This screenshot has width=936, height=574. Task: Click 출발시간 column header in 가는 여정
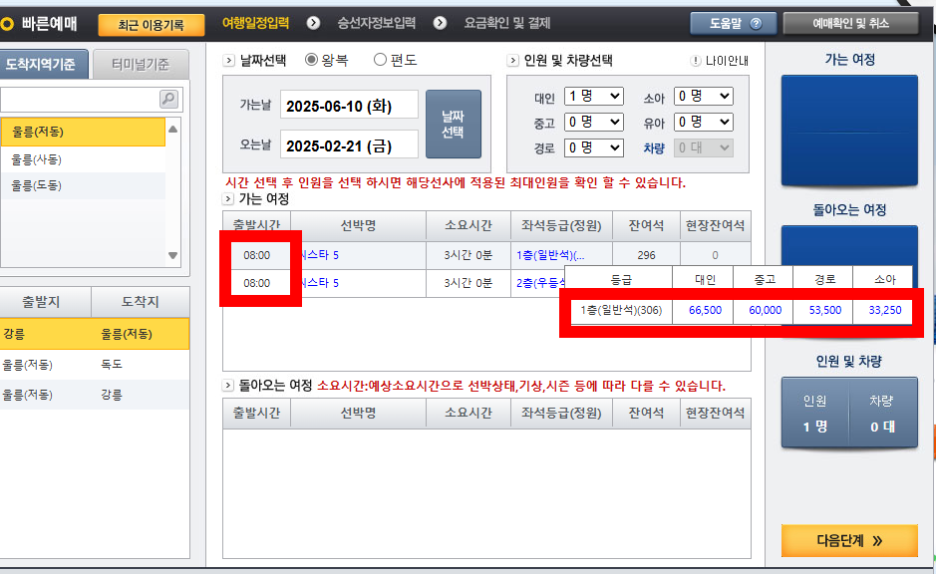[257, 225]
